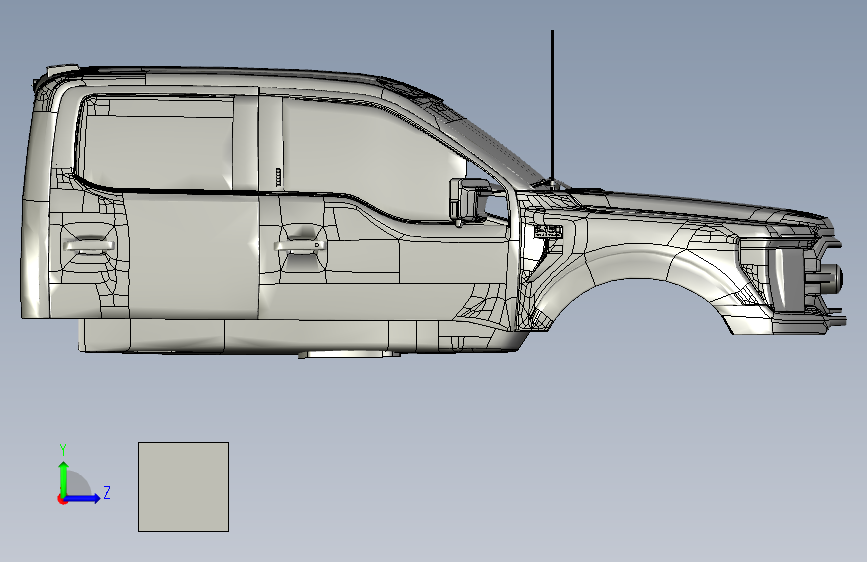Viewport: 867px width, 562px height.
Task: Select the side mirror on the truck
Action: pyautogui.click(x=469, y=201)
